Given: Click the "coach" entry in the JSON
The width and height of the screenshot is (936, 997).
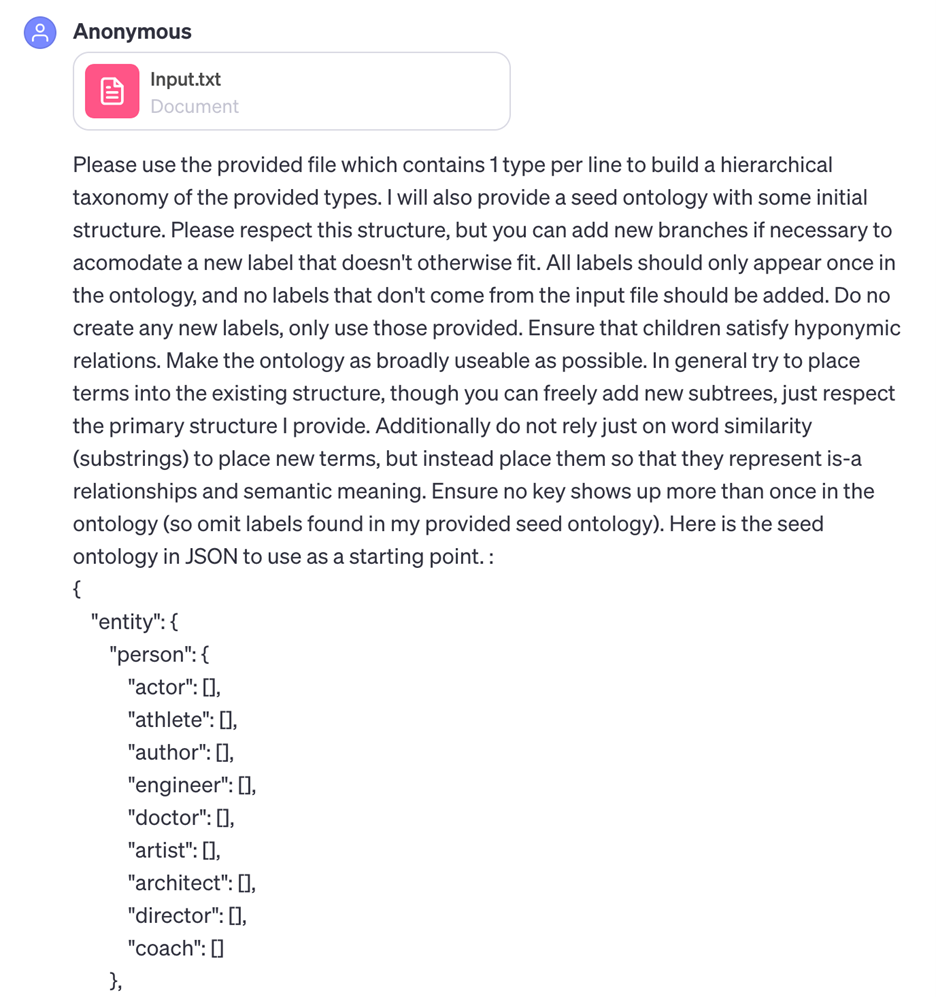Looking at the screenshot, I should (x=164, y=948).
